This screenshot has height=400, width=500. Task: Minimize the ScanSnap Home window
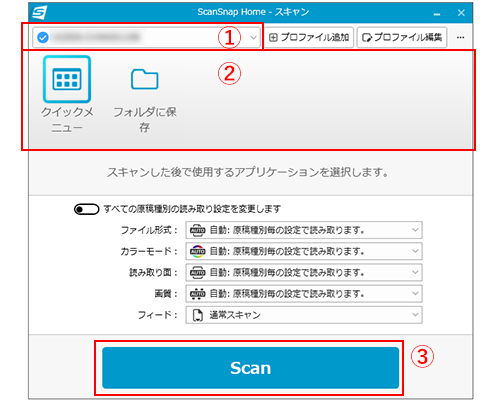tap(437, 14)
